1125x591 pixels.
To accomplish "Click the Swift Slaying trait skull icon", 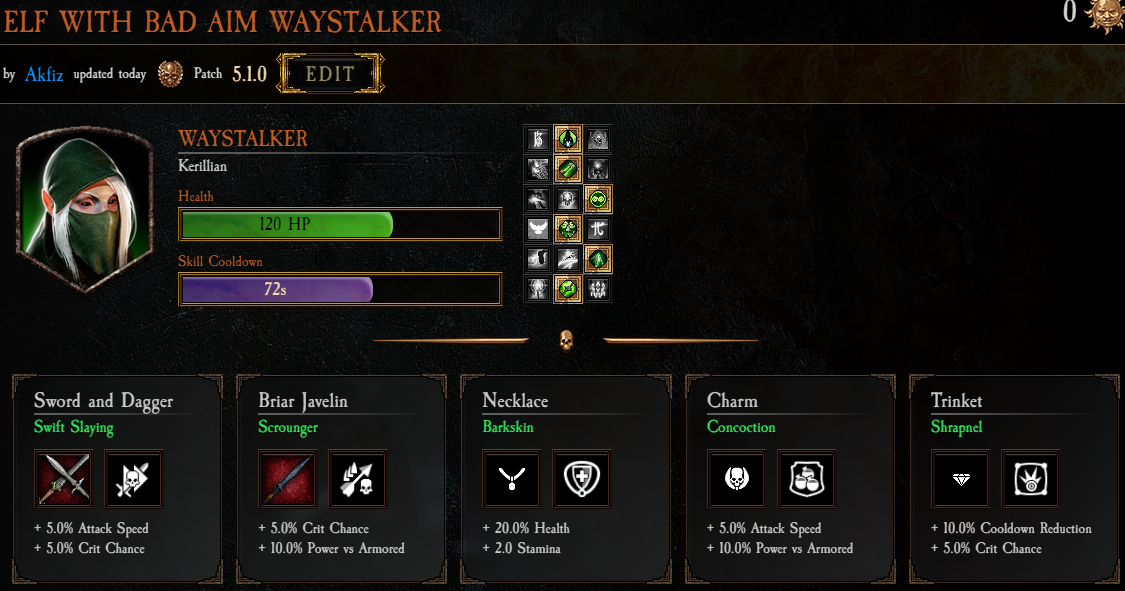I will pyautogui.click(x=133, y=478).
